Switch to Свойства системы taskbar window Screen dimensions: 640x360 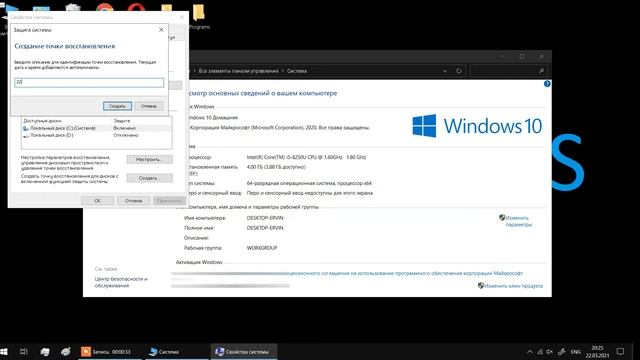(244, 351)
